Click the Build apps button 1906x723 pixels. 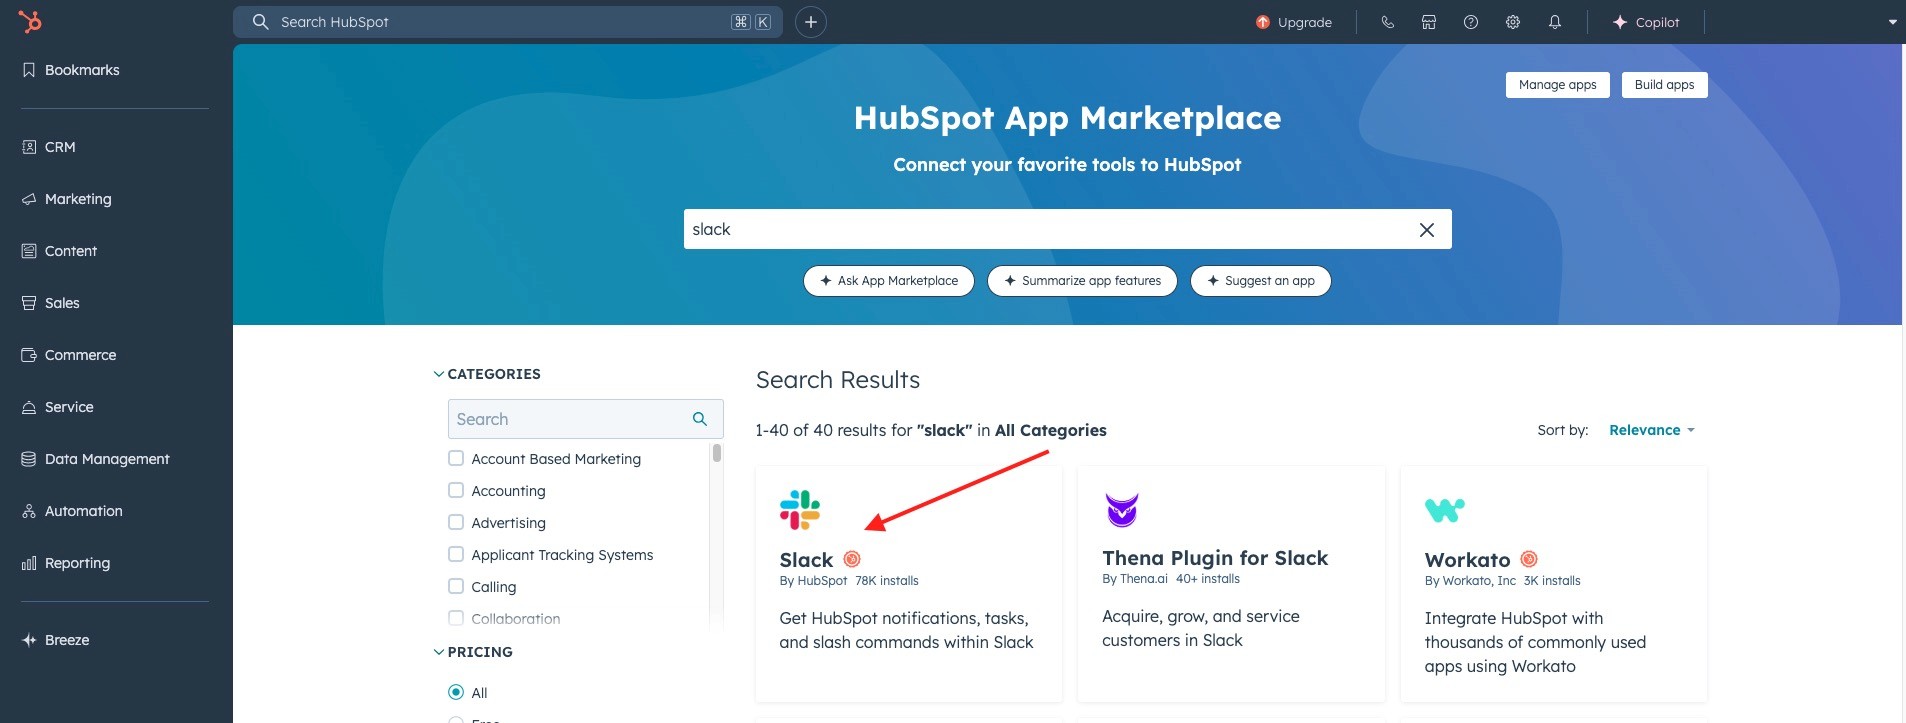1664,85
